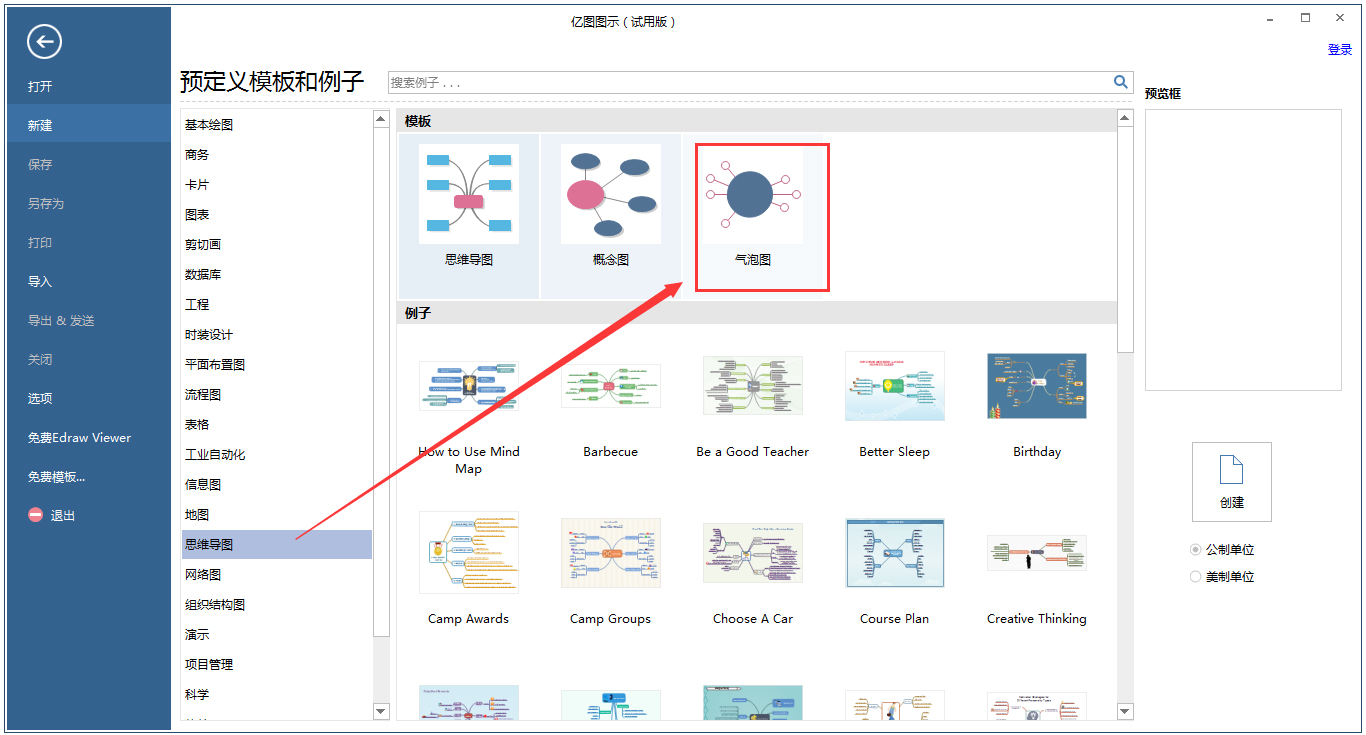Click the 模板 section header
This screenshot has width=1366, height=735.
point(756,121)
